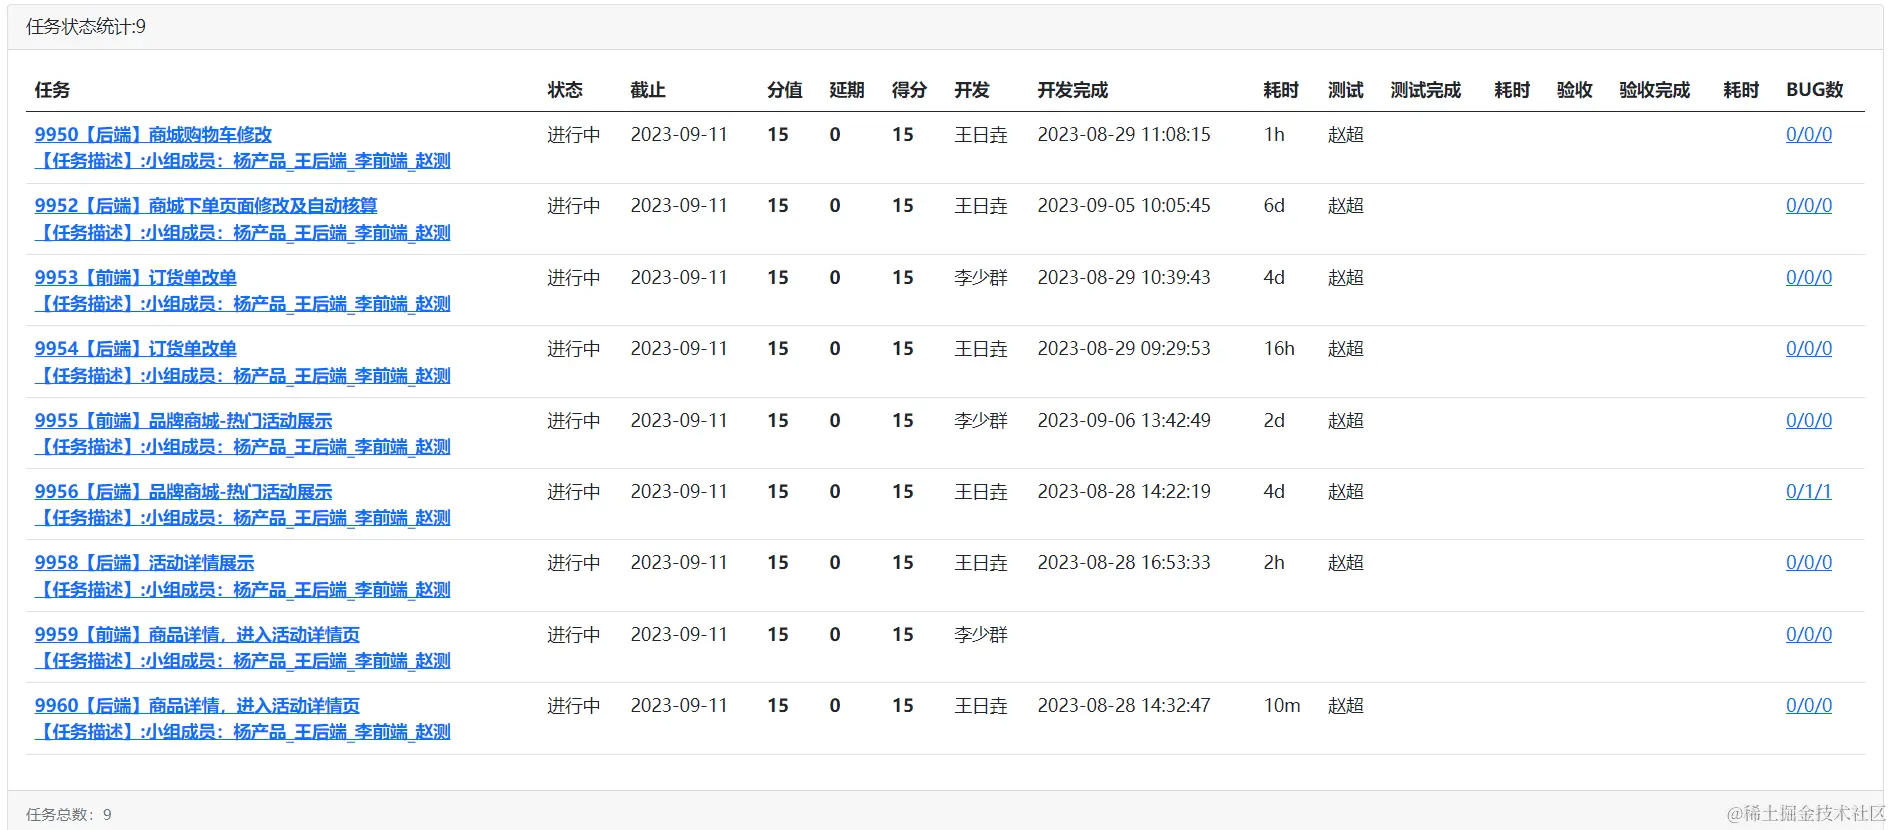Select completion time 2023-08-29 09:29:53
This screenshot has height=830, width=1893.
[1124, 349]
